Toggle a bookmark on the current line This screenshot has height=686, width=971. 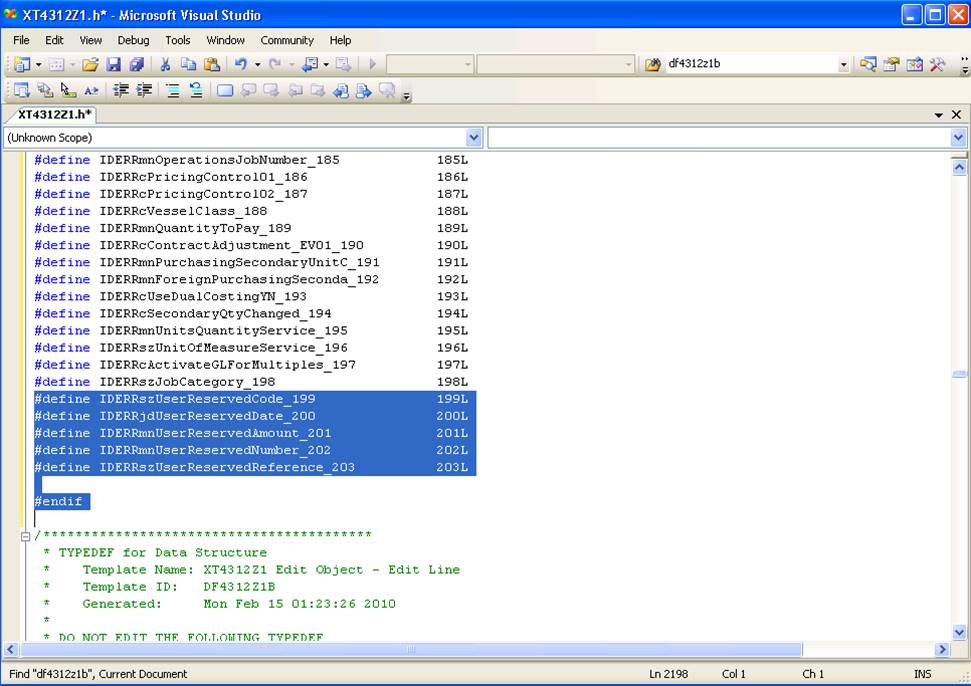[225, 91]
